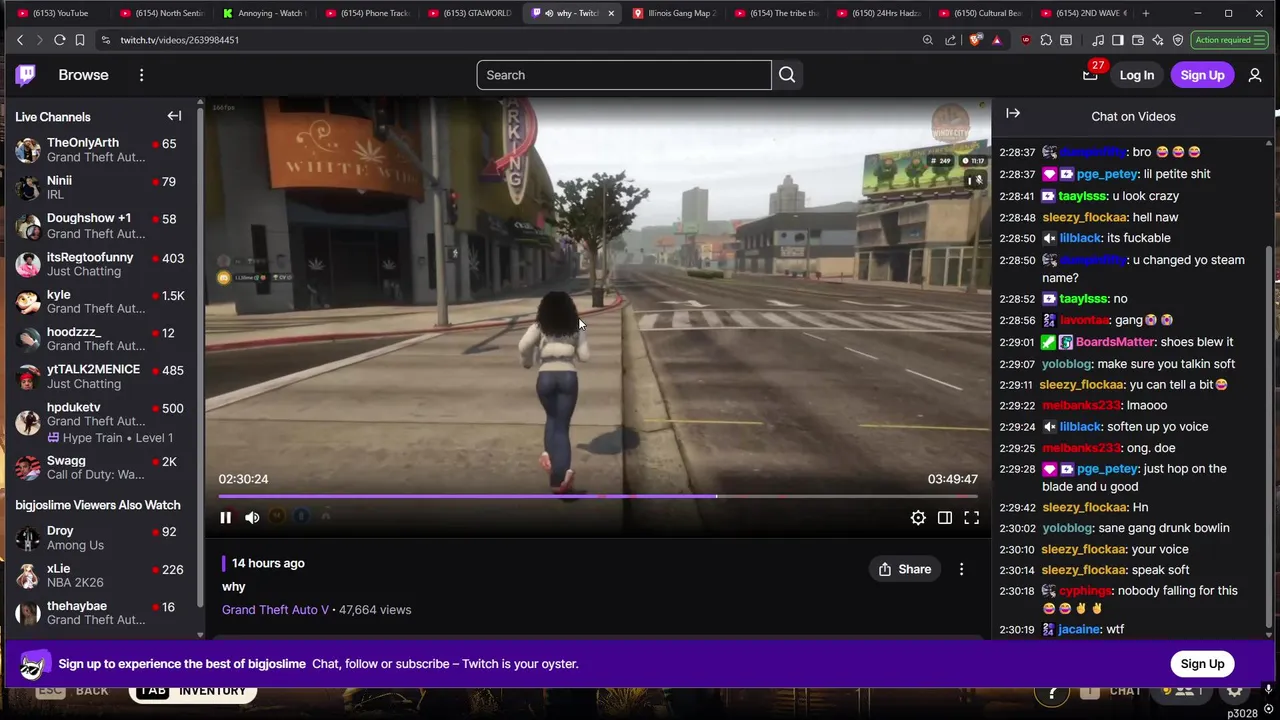Open Brave Wallet icon
Viewport: 1280px width, 720px height.
pyautogui.click(x=1137, y=40)
